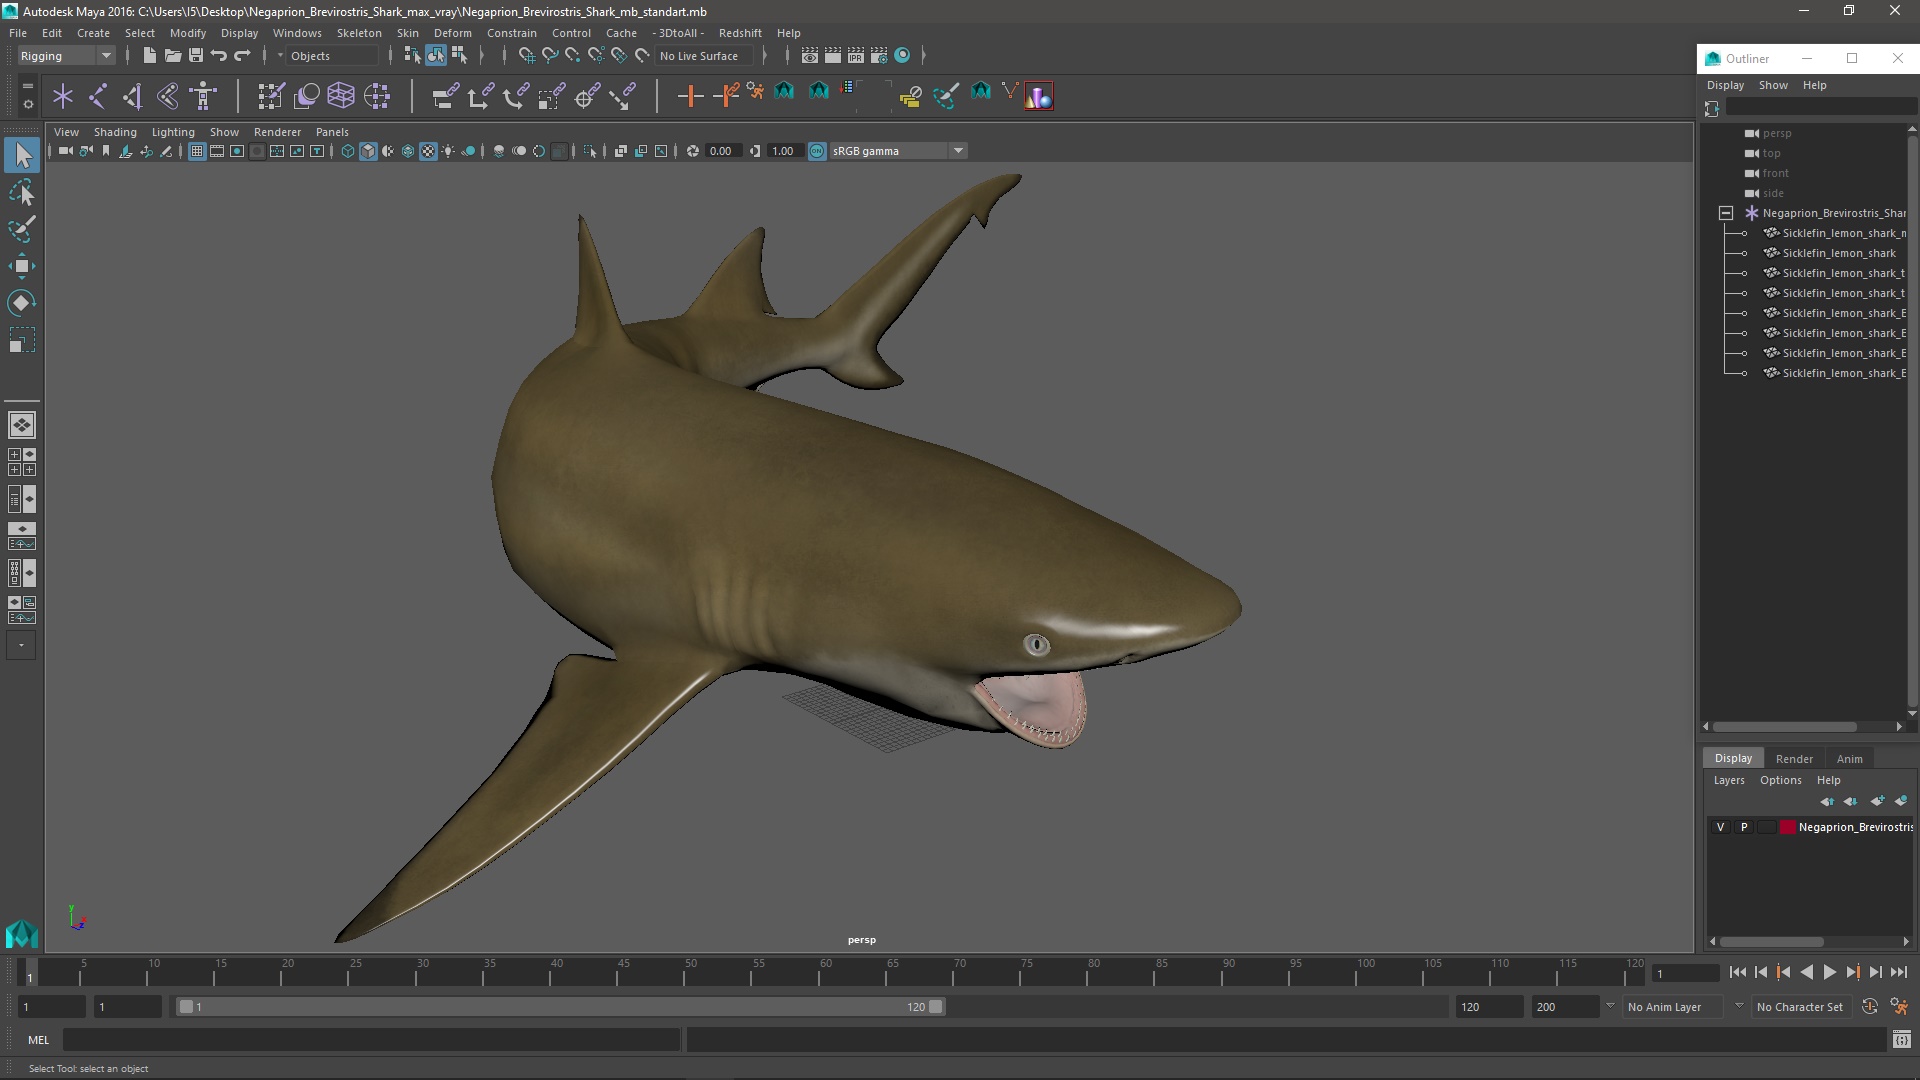Open the viewport Shading menu

(x=115, y=132)
